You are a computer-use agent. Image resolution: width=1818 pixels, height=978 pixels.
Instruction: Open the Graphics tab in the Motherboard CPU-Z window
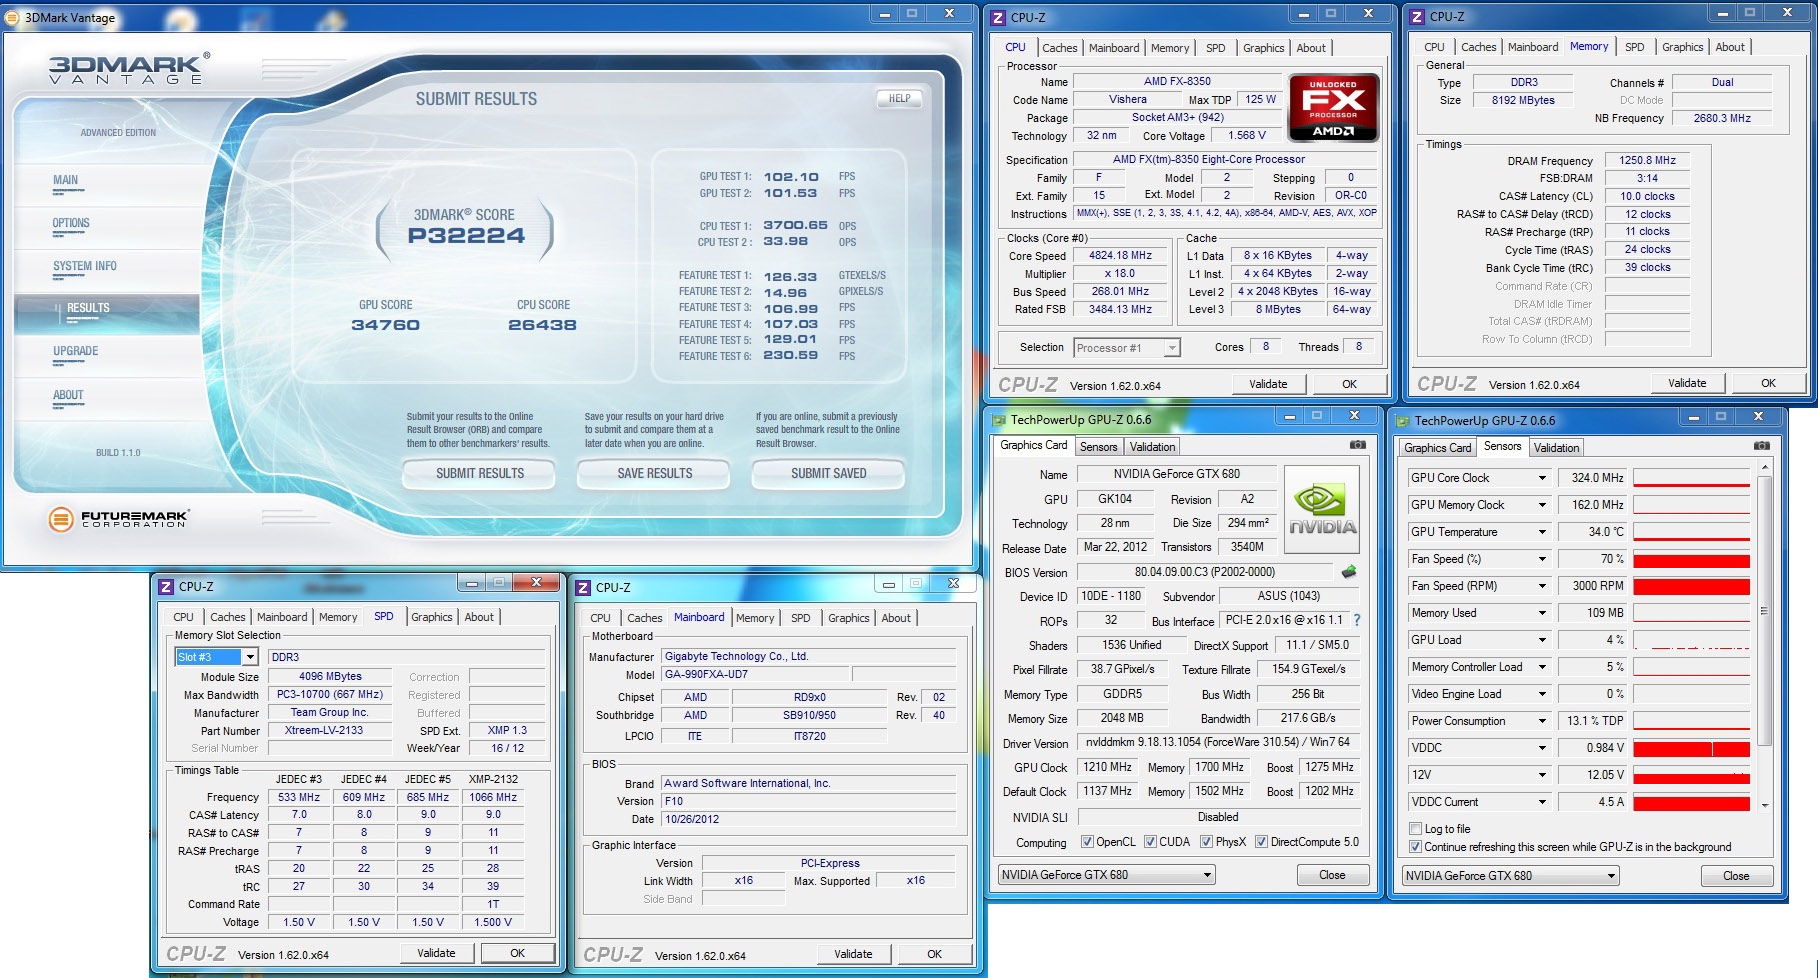pos(848,618)
